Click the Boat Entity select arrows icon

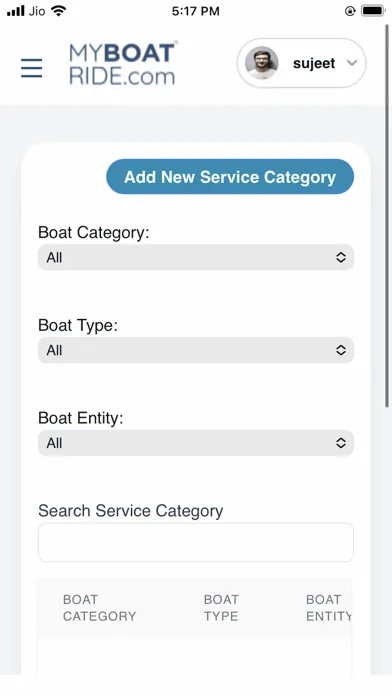coord(341,443)
